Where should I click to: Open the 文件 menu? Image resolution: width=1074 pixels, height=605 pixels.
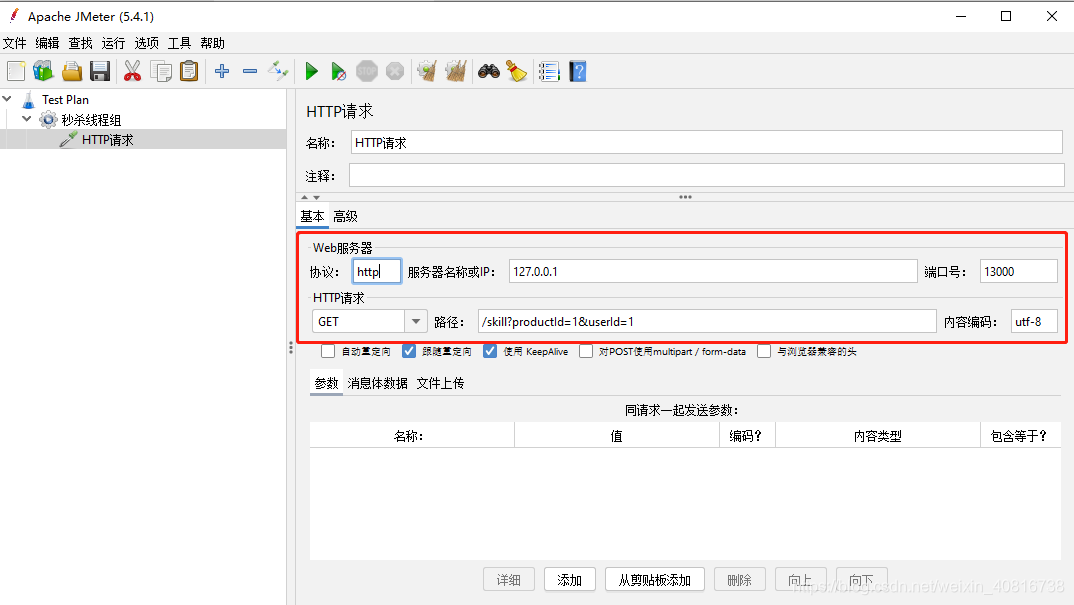pos(14,43)
